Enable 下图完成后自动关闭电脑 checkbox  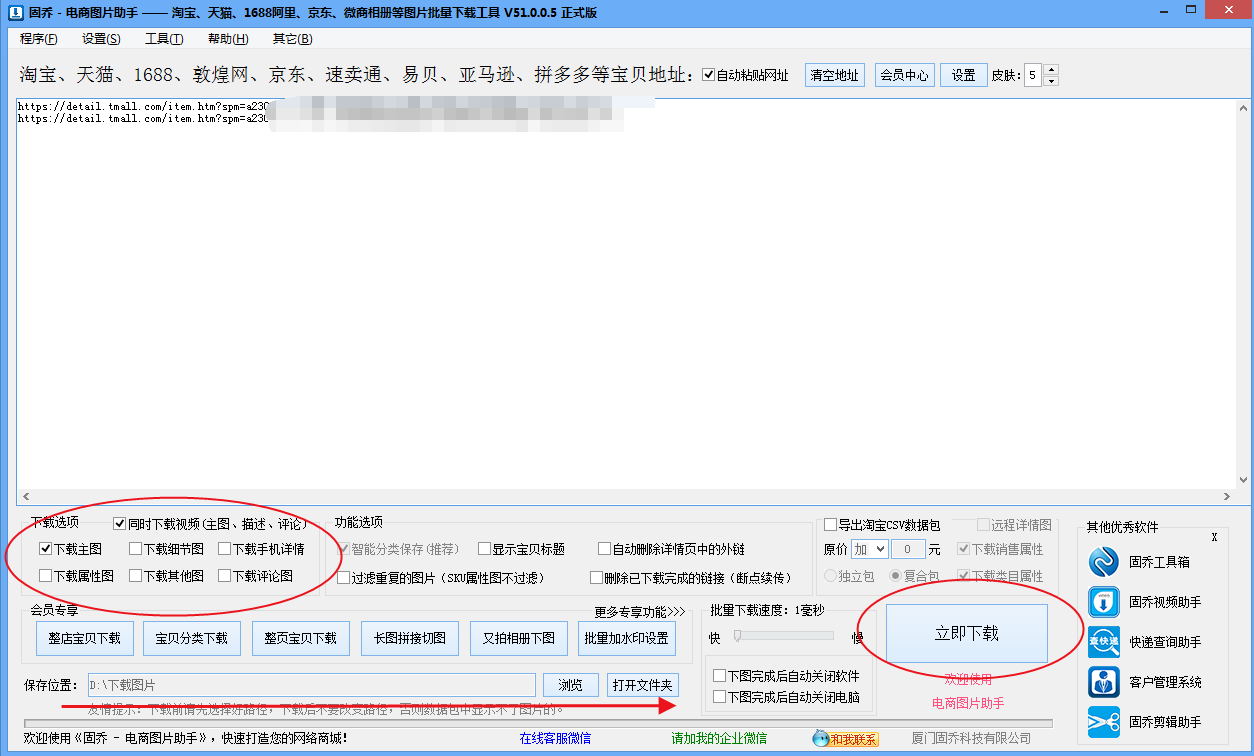coord(719,697)
